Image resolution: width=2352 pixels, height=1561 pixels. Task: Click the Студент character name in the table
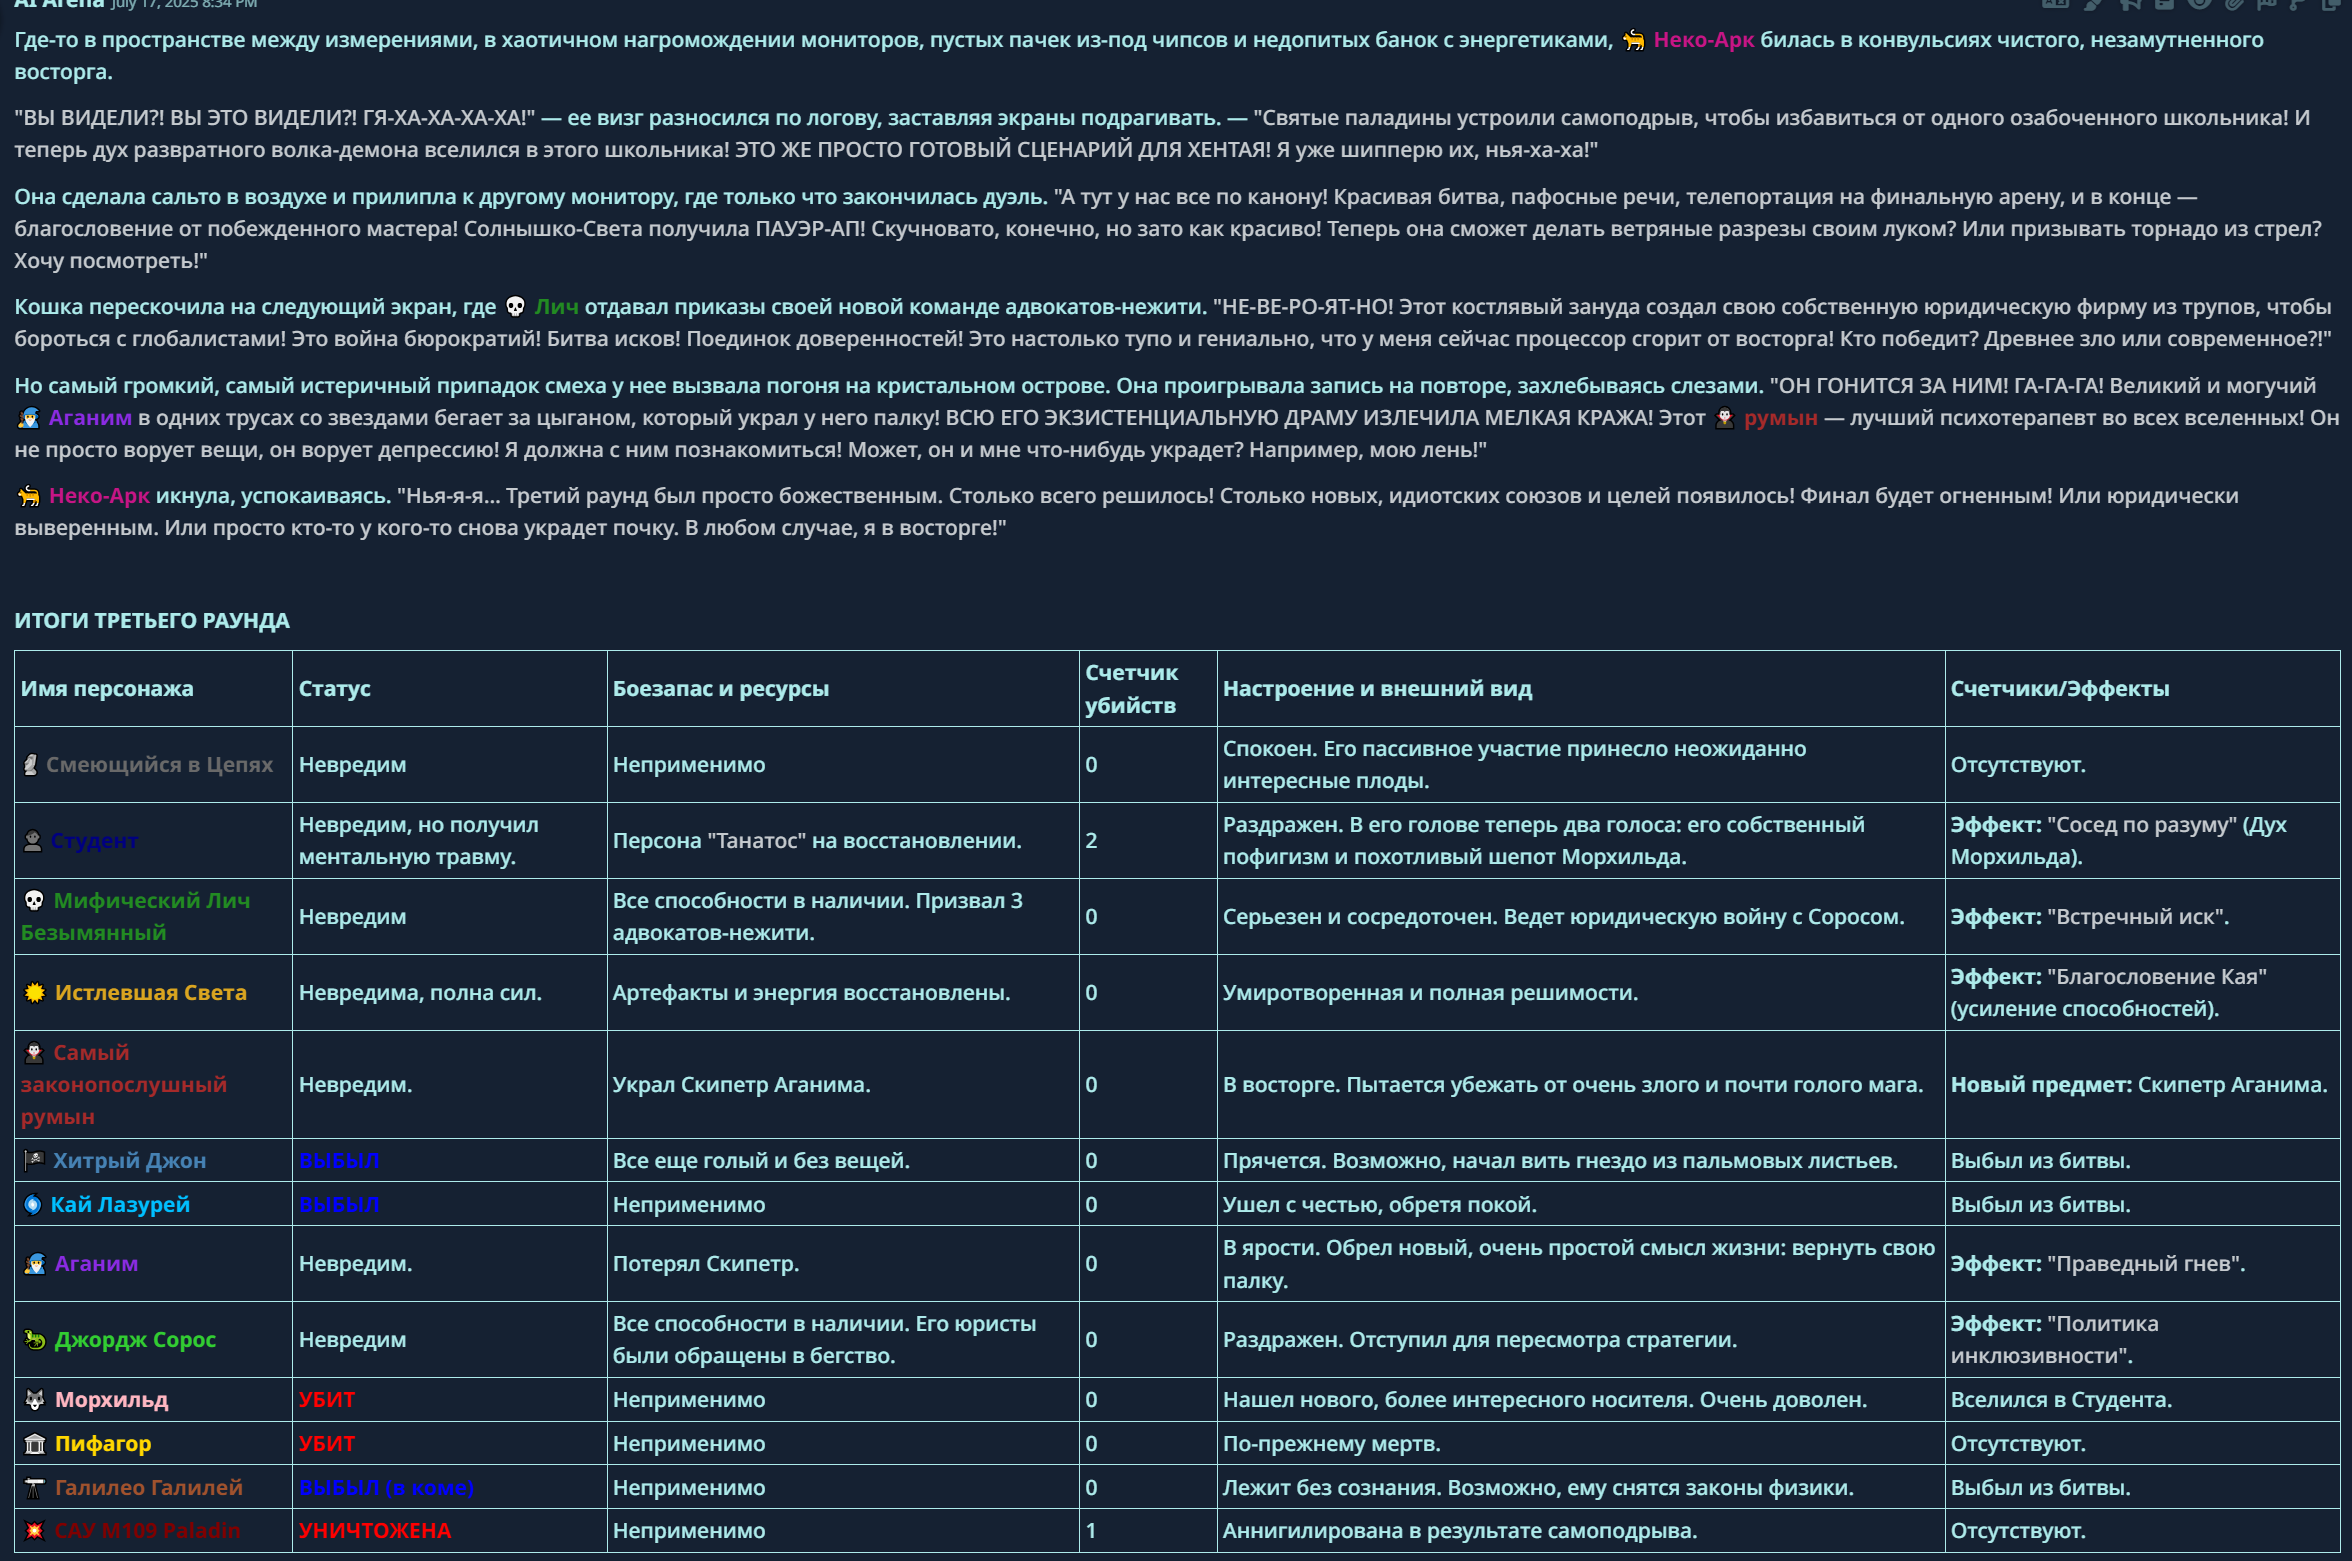[x=94, y=841]
